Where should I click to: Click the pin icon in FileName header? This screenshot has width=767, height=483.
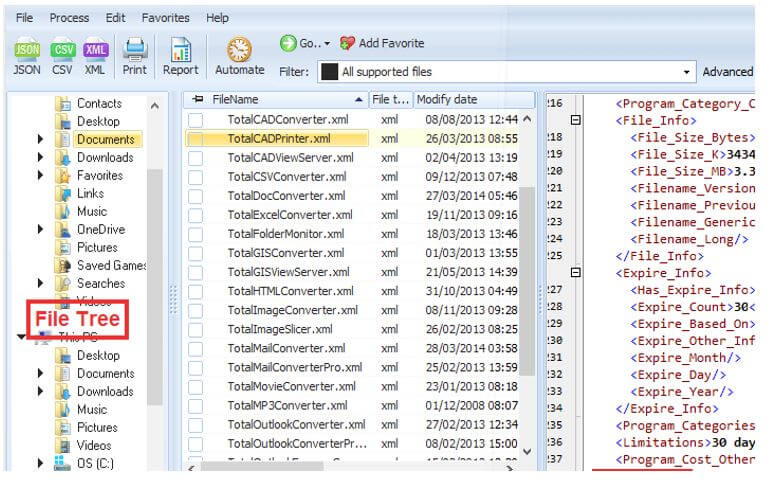tap(197, 99)
